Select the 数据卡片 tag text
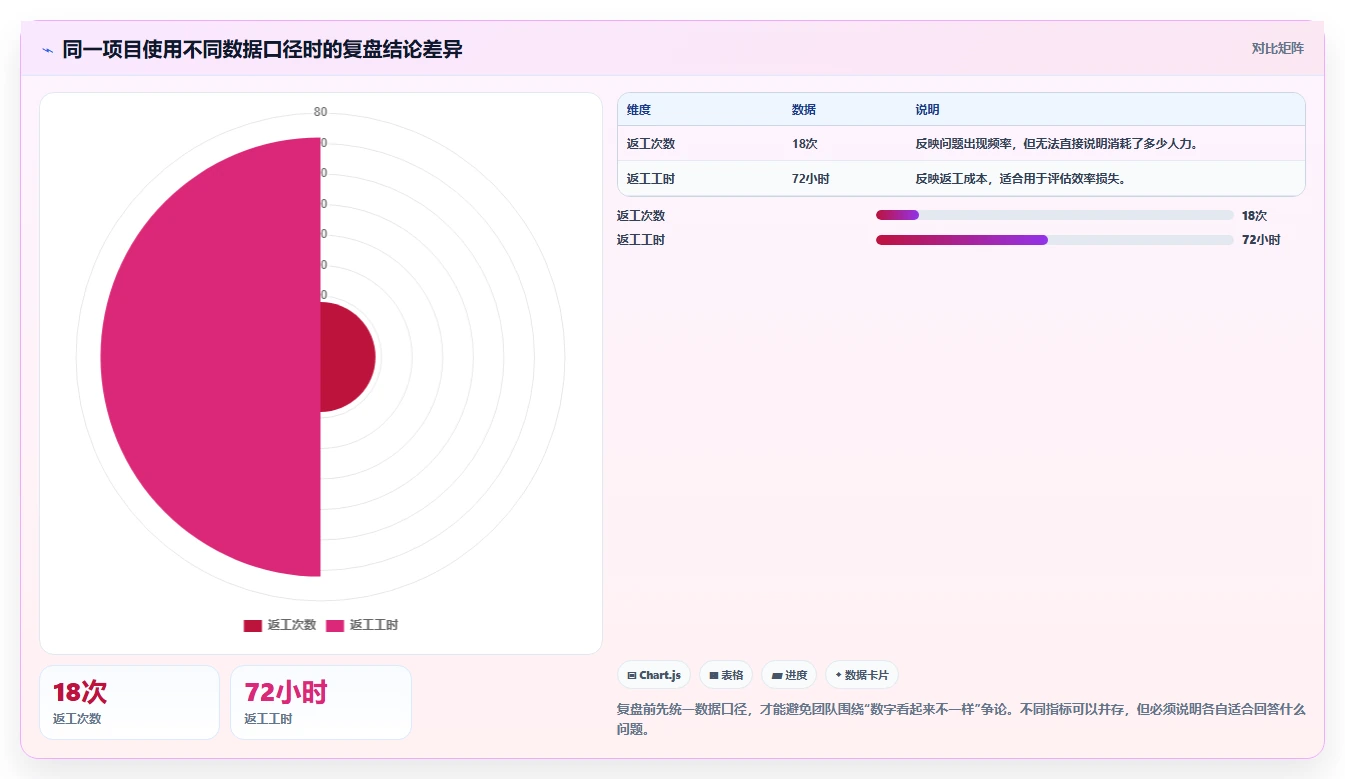Image resolution: width=1345 pixels, height=779 pixels. [x=867, y=675]
